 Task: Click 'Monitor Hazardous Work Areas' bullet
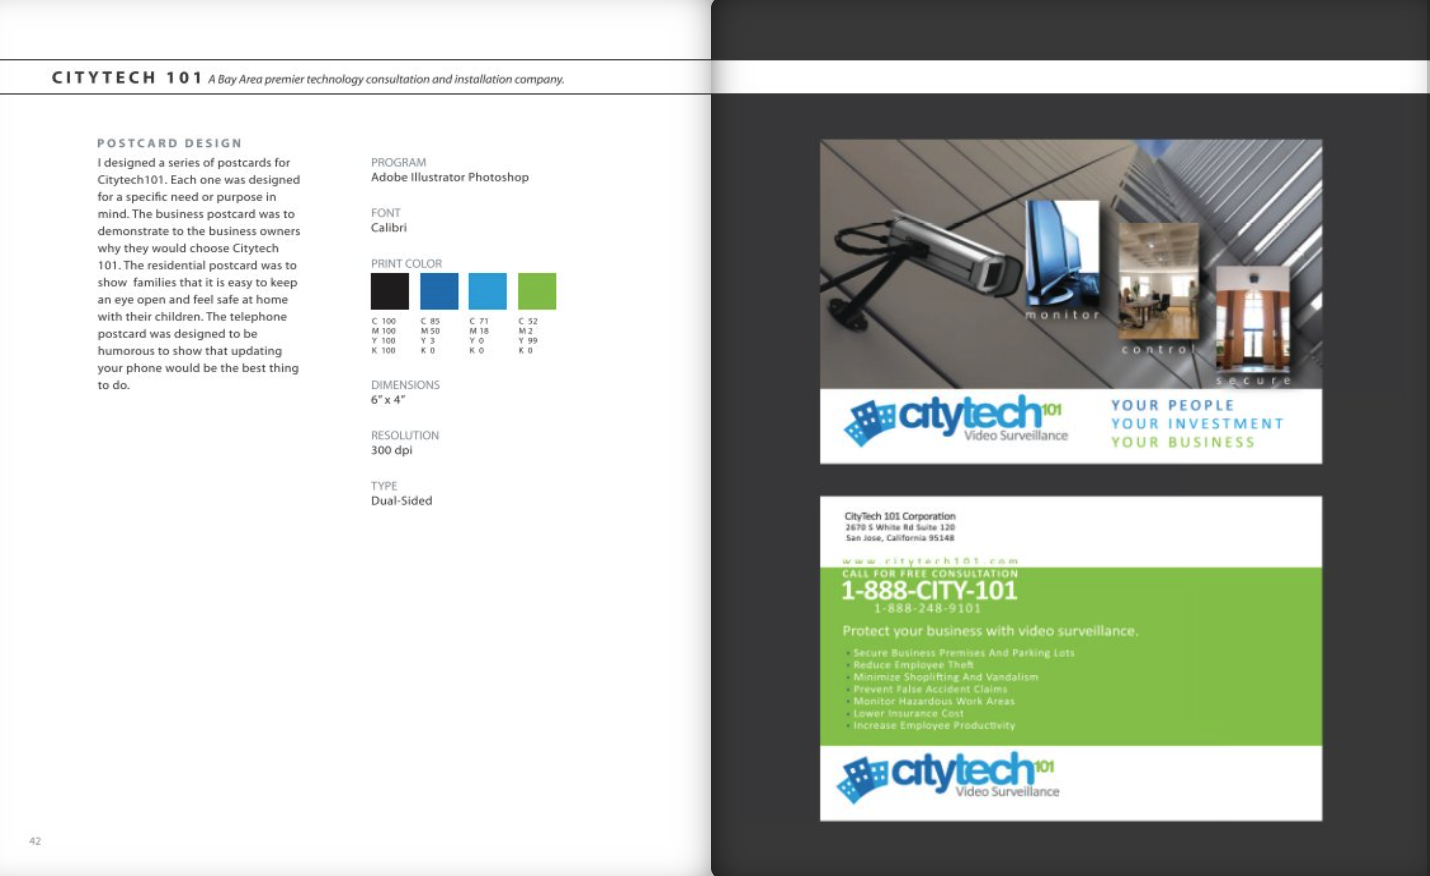[934, 701]
